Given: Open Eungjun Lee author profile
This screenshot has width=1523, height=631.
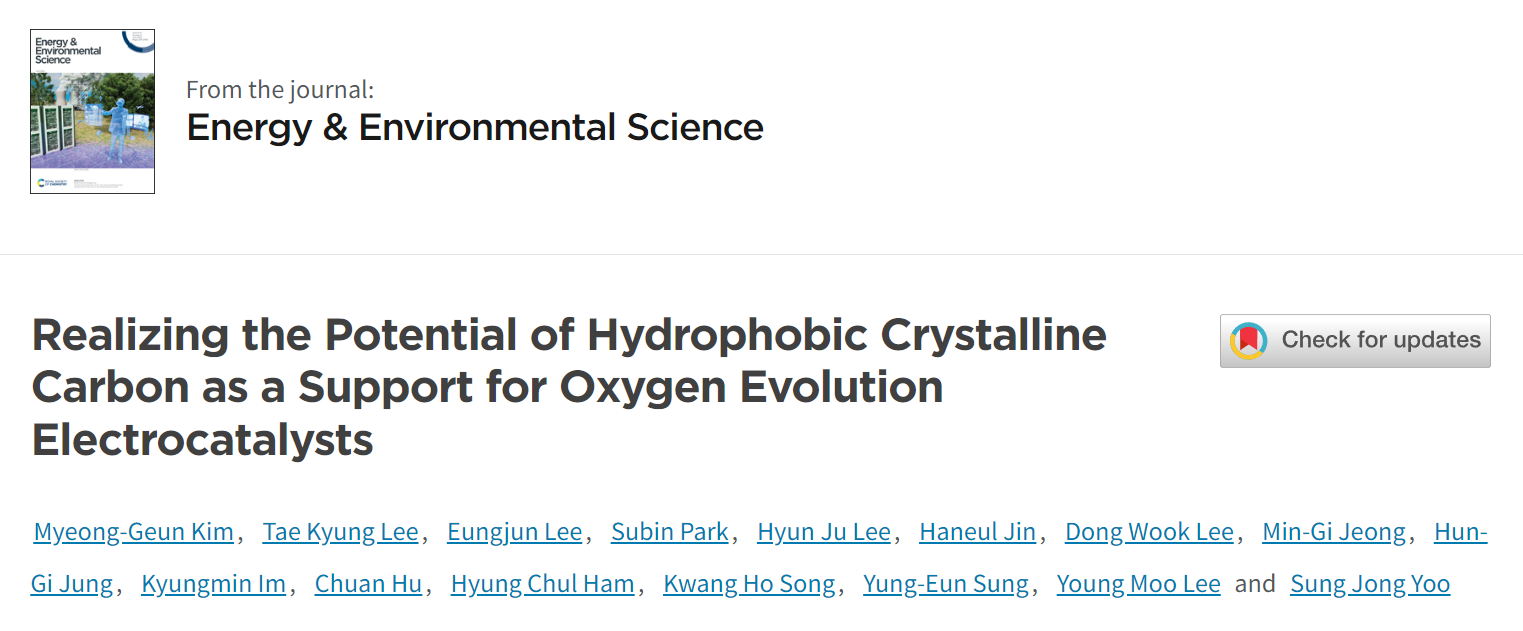Looking at the screenshot, I should coord(514,532).
